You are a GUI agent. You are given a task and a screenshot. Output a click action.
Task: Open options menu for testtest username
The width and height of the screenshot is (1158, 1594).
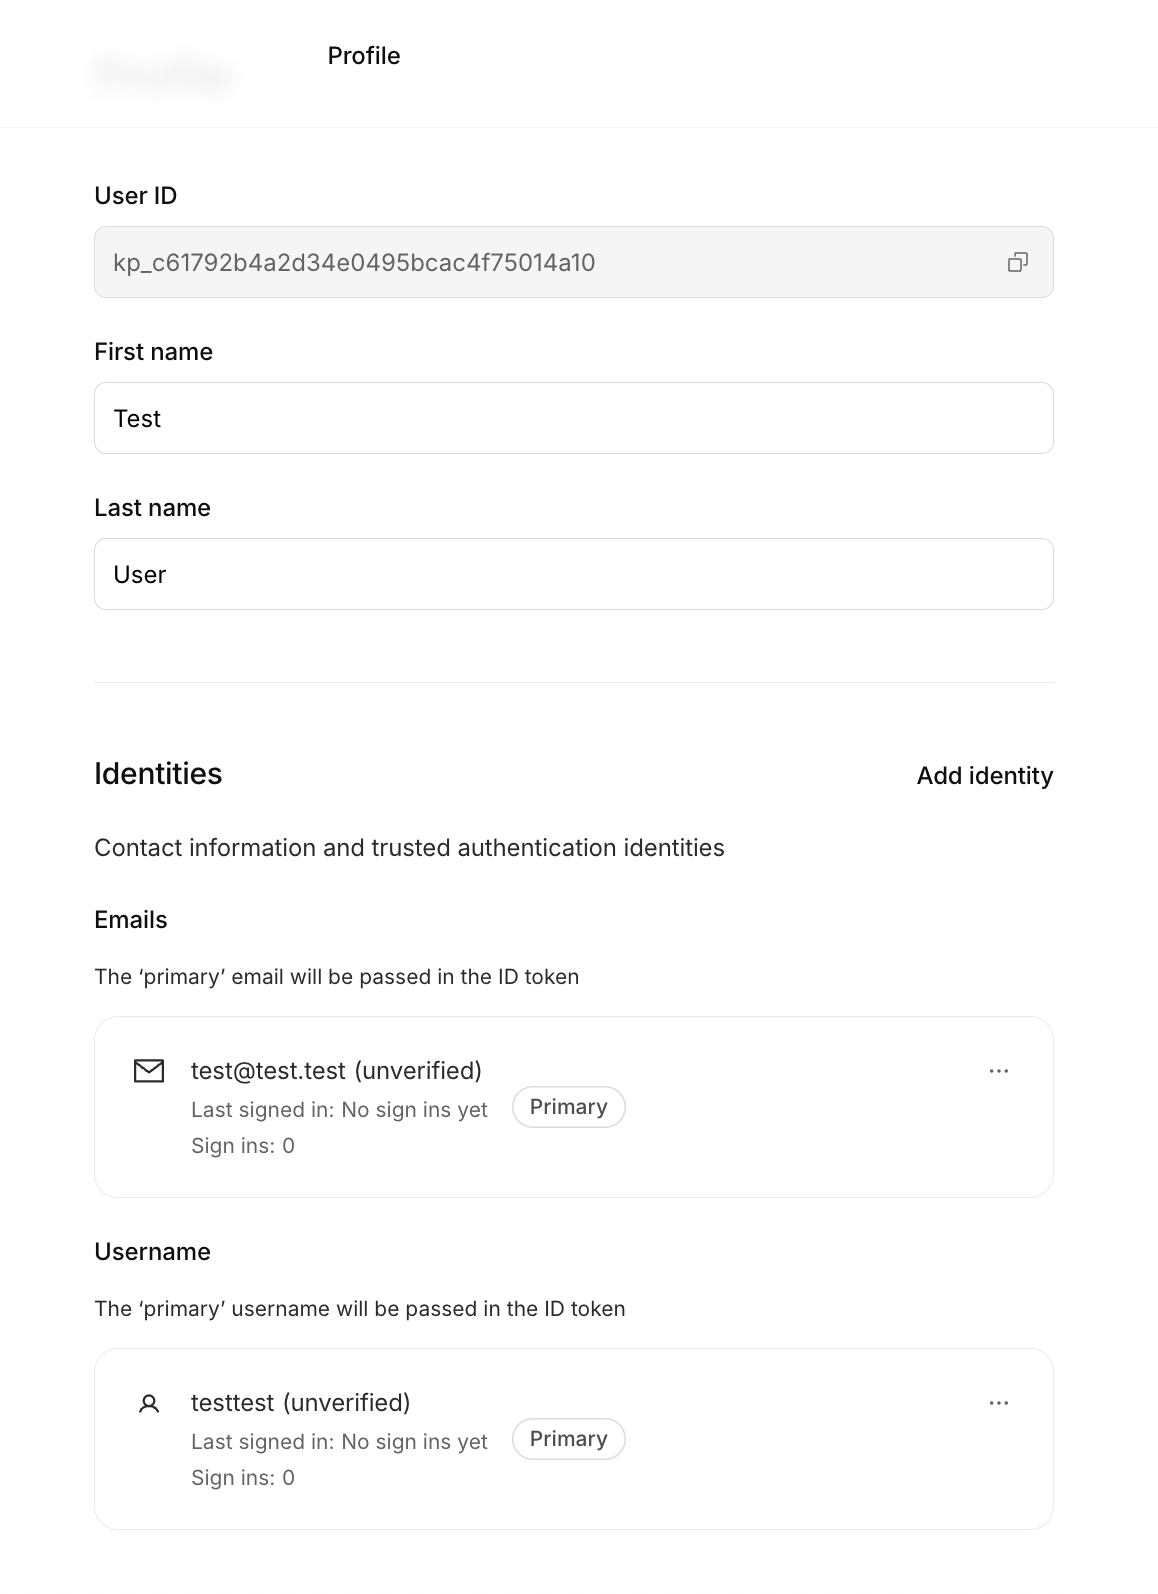coord(998,1403)
